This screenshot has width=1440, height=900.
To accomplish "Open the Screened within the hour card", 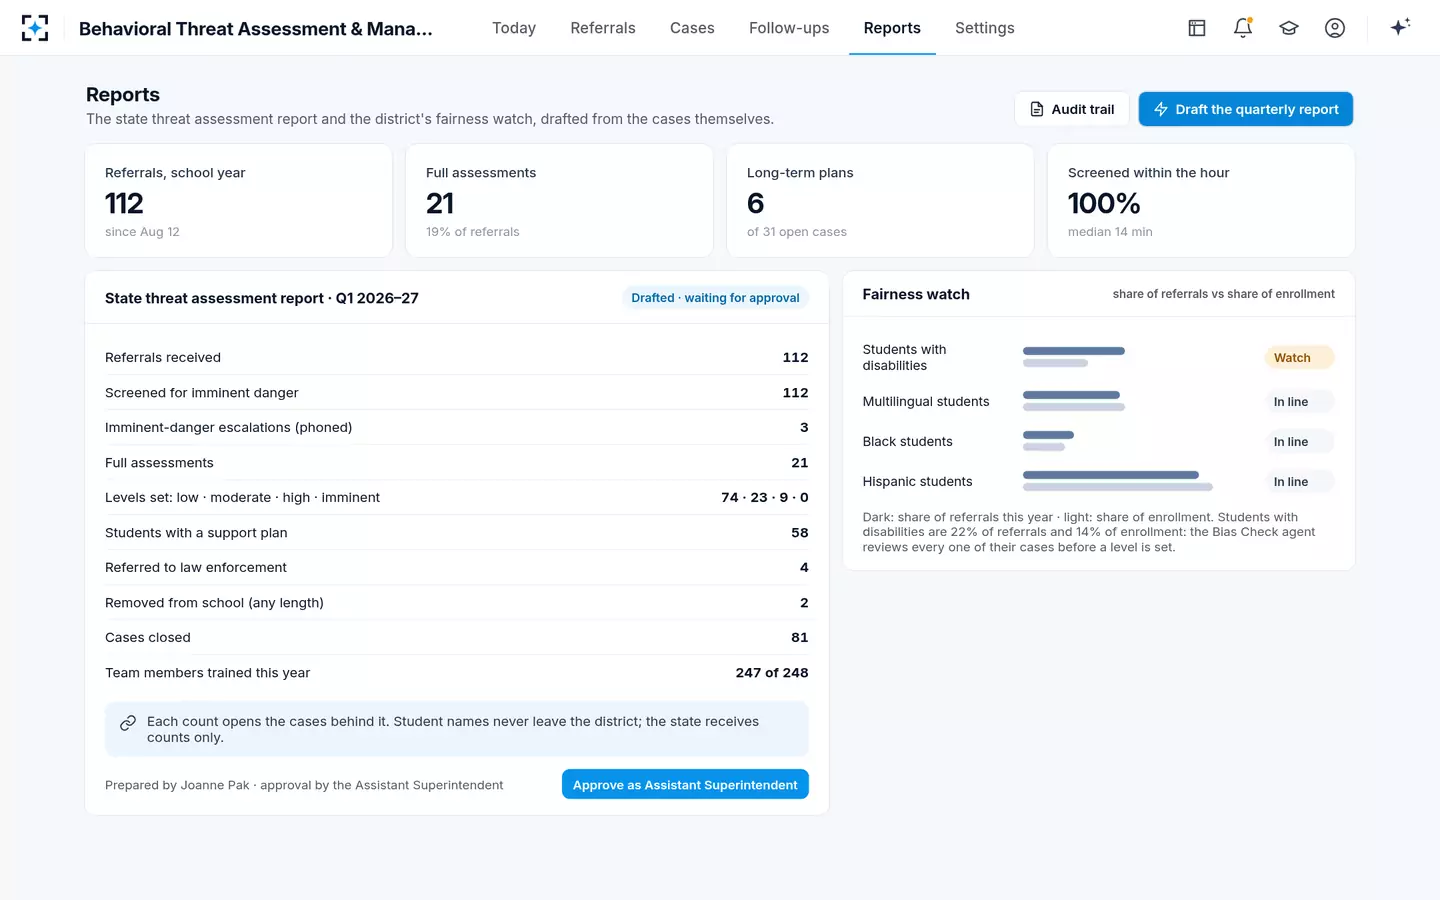I will click(1201, 201).
